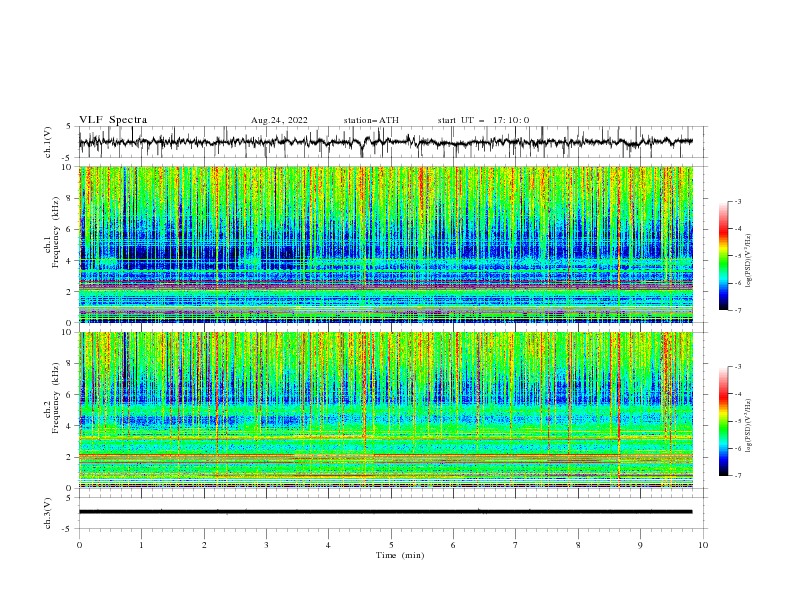Screen dimensions: 792x612
Task: Click the '-3' tick of ch.2 colorbar
Action: [737, 367]
